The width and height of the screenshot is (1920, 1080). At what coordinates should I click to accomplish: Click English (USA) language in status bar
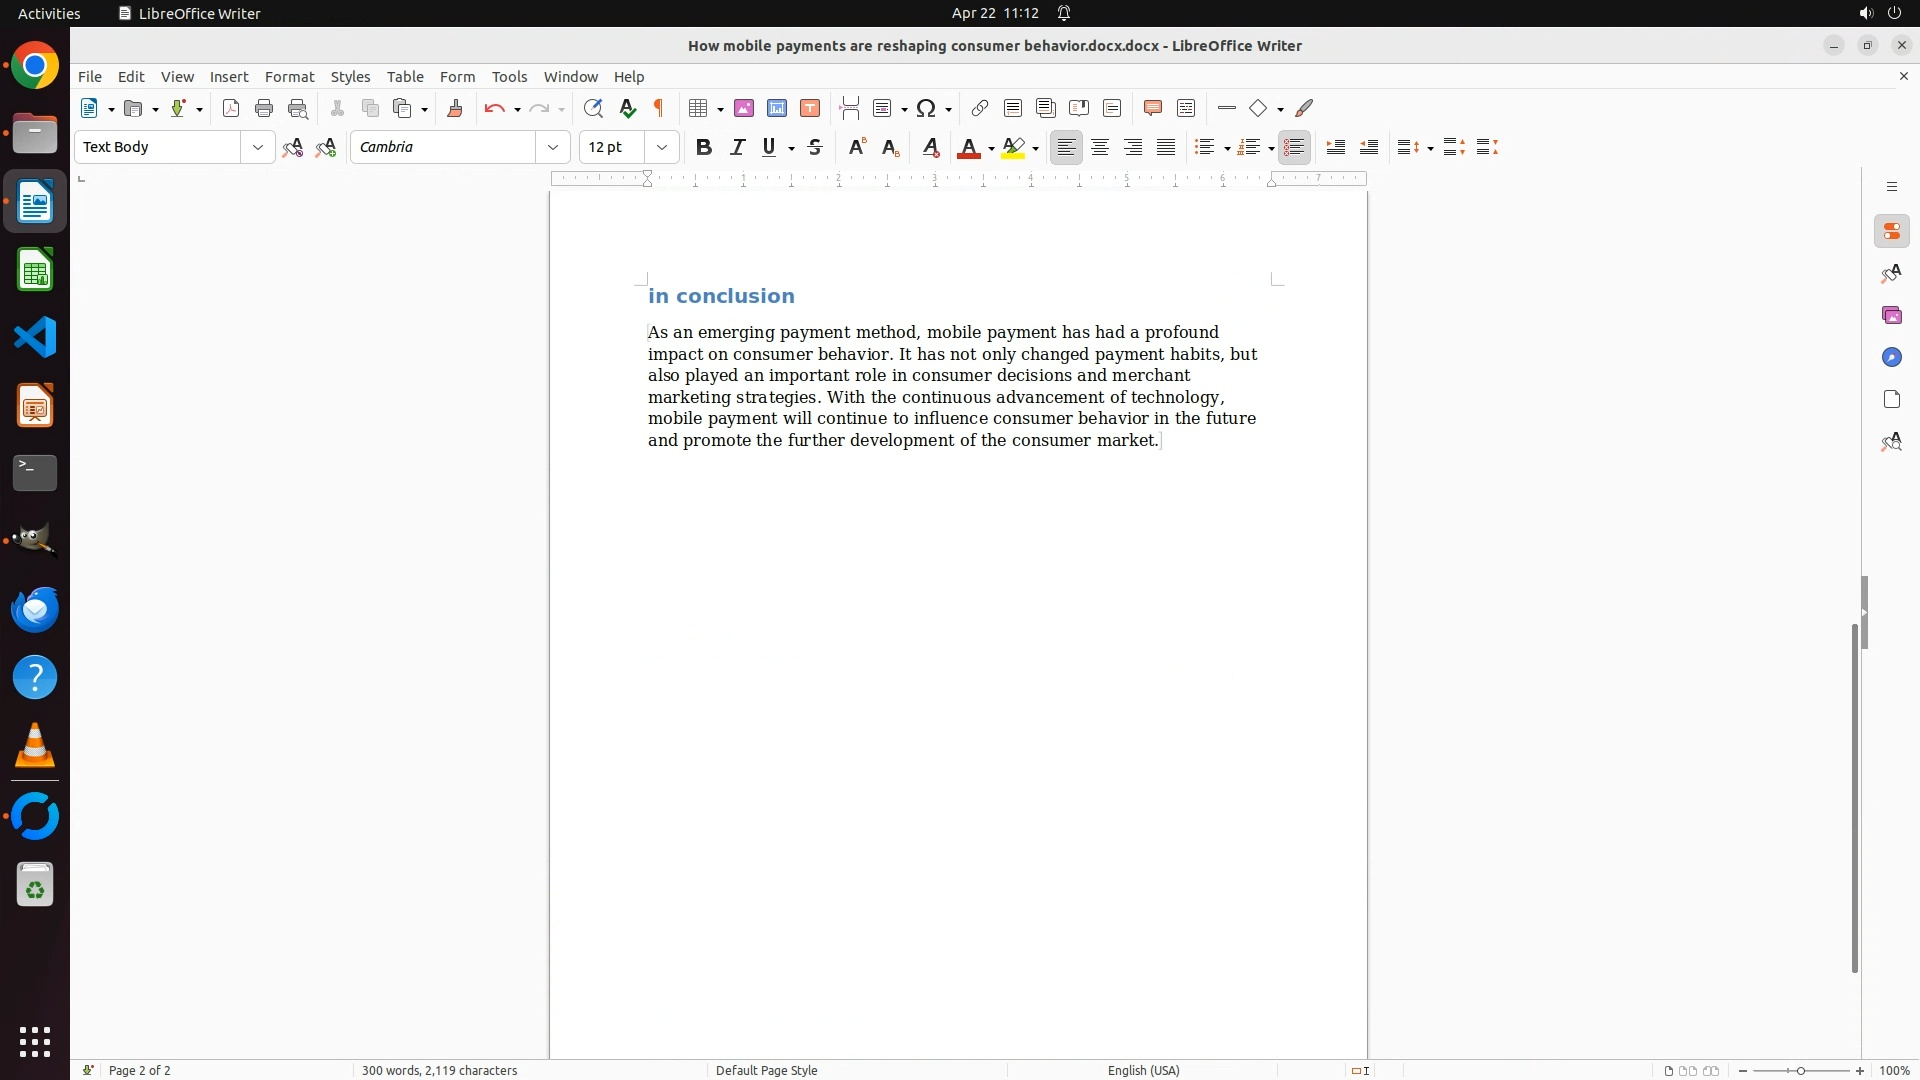1143,1070
